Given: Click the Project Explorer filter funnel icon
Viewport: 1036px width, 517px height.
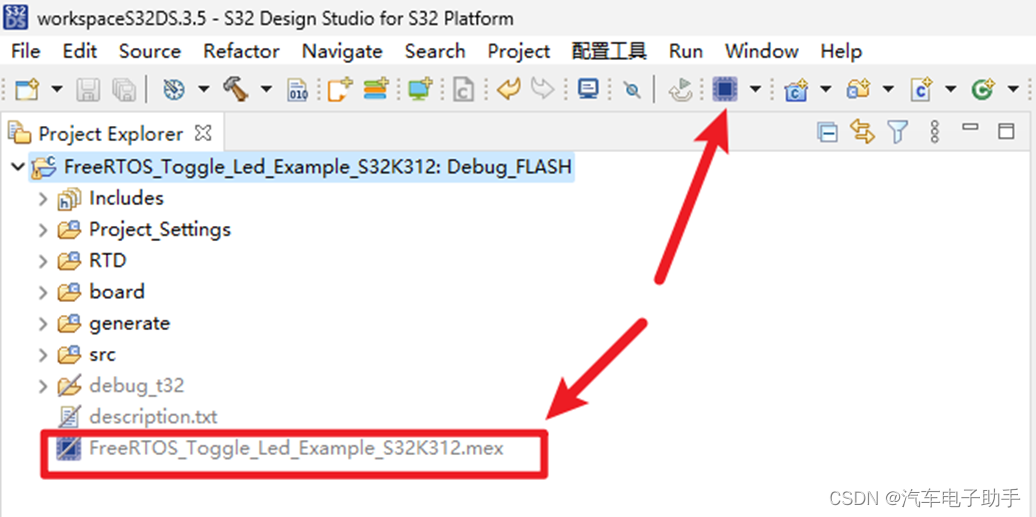Looking at the screenshot, I should point(897,132).
